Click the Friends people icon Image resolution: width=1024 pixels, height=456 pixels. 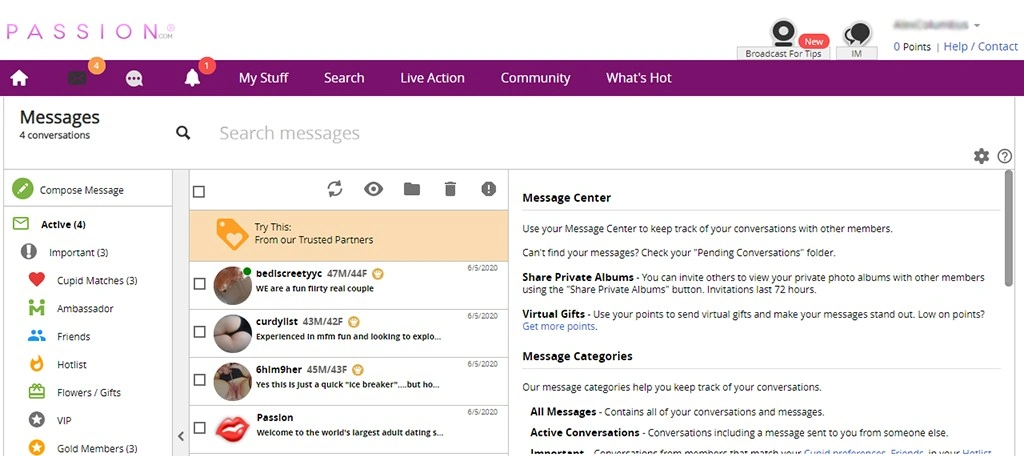[37, 336]
